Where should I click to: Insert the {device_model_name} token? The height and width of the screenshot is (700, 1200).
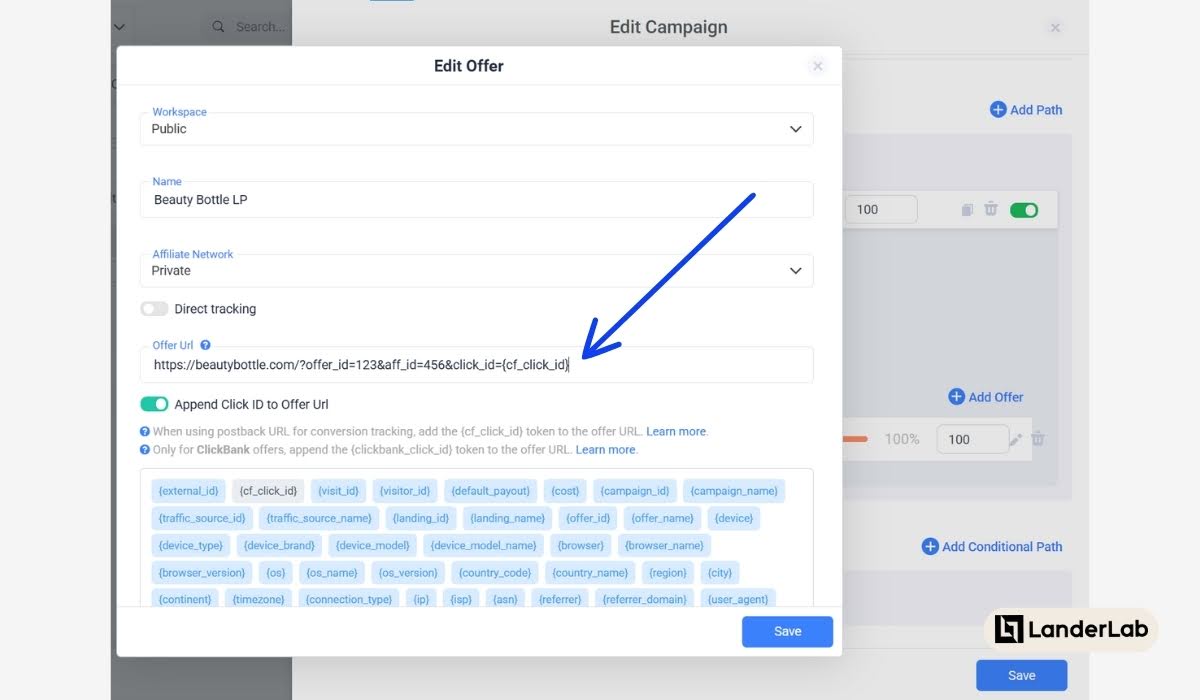(483, 545)
